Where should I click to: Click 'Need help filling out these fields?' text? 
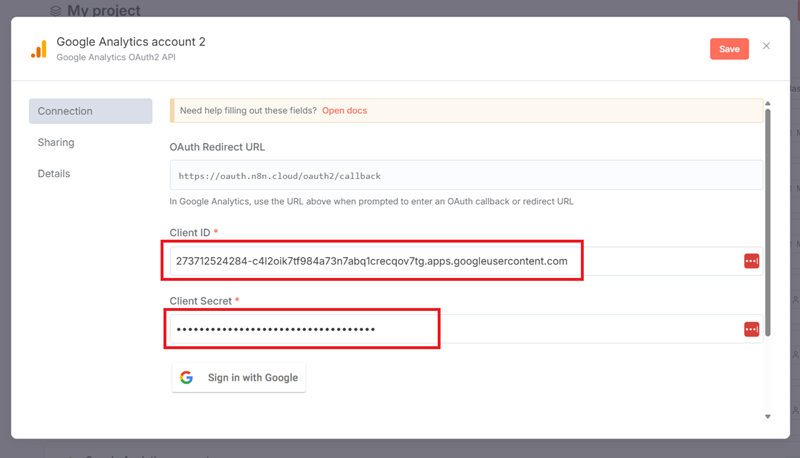click(x=248, y=111)
